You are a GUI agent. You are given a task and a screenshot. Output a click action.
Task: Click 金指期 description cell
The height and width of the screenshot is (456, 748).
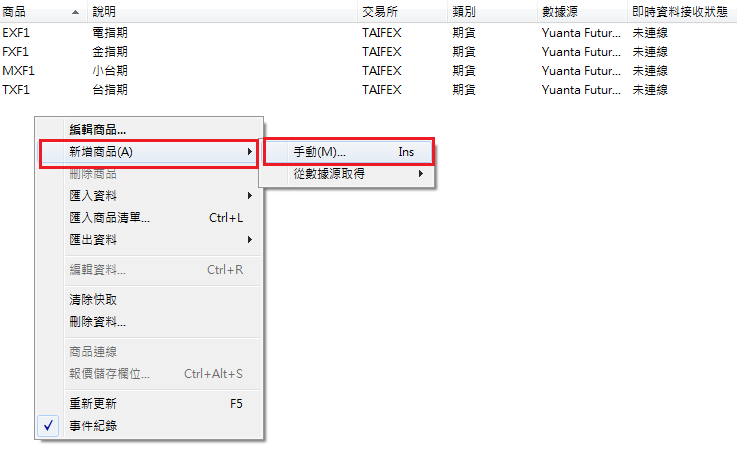(x=110, y=52)
